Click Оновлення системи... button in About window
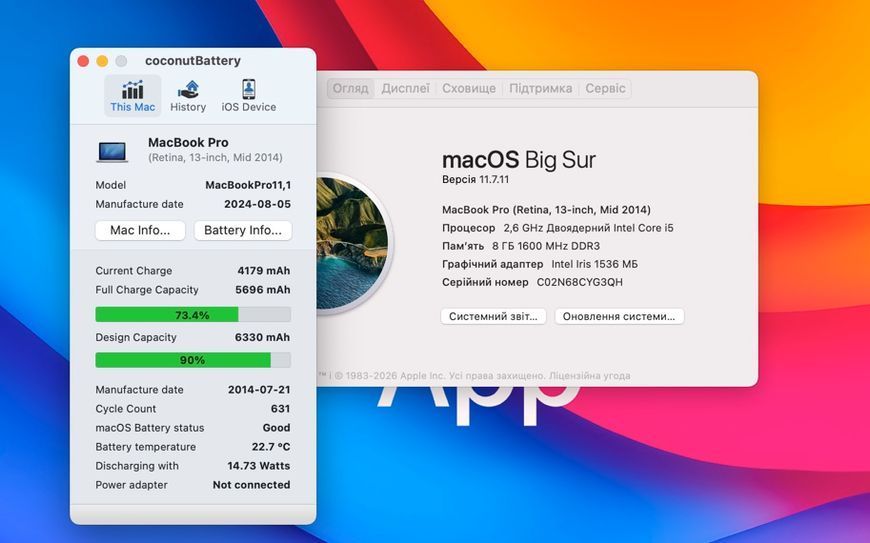 (619, 316)
